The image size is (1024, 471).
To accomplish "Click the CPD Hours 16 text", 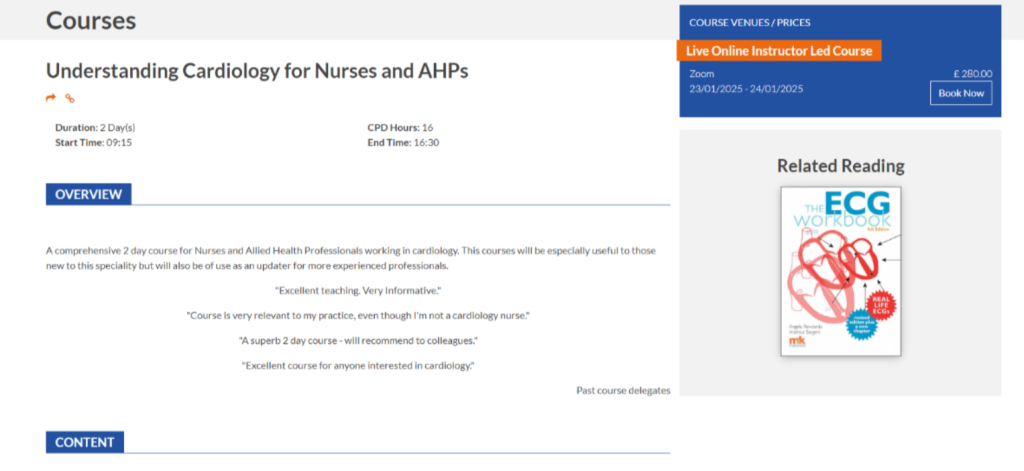I will (400, 128).
